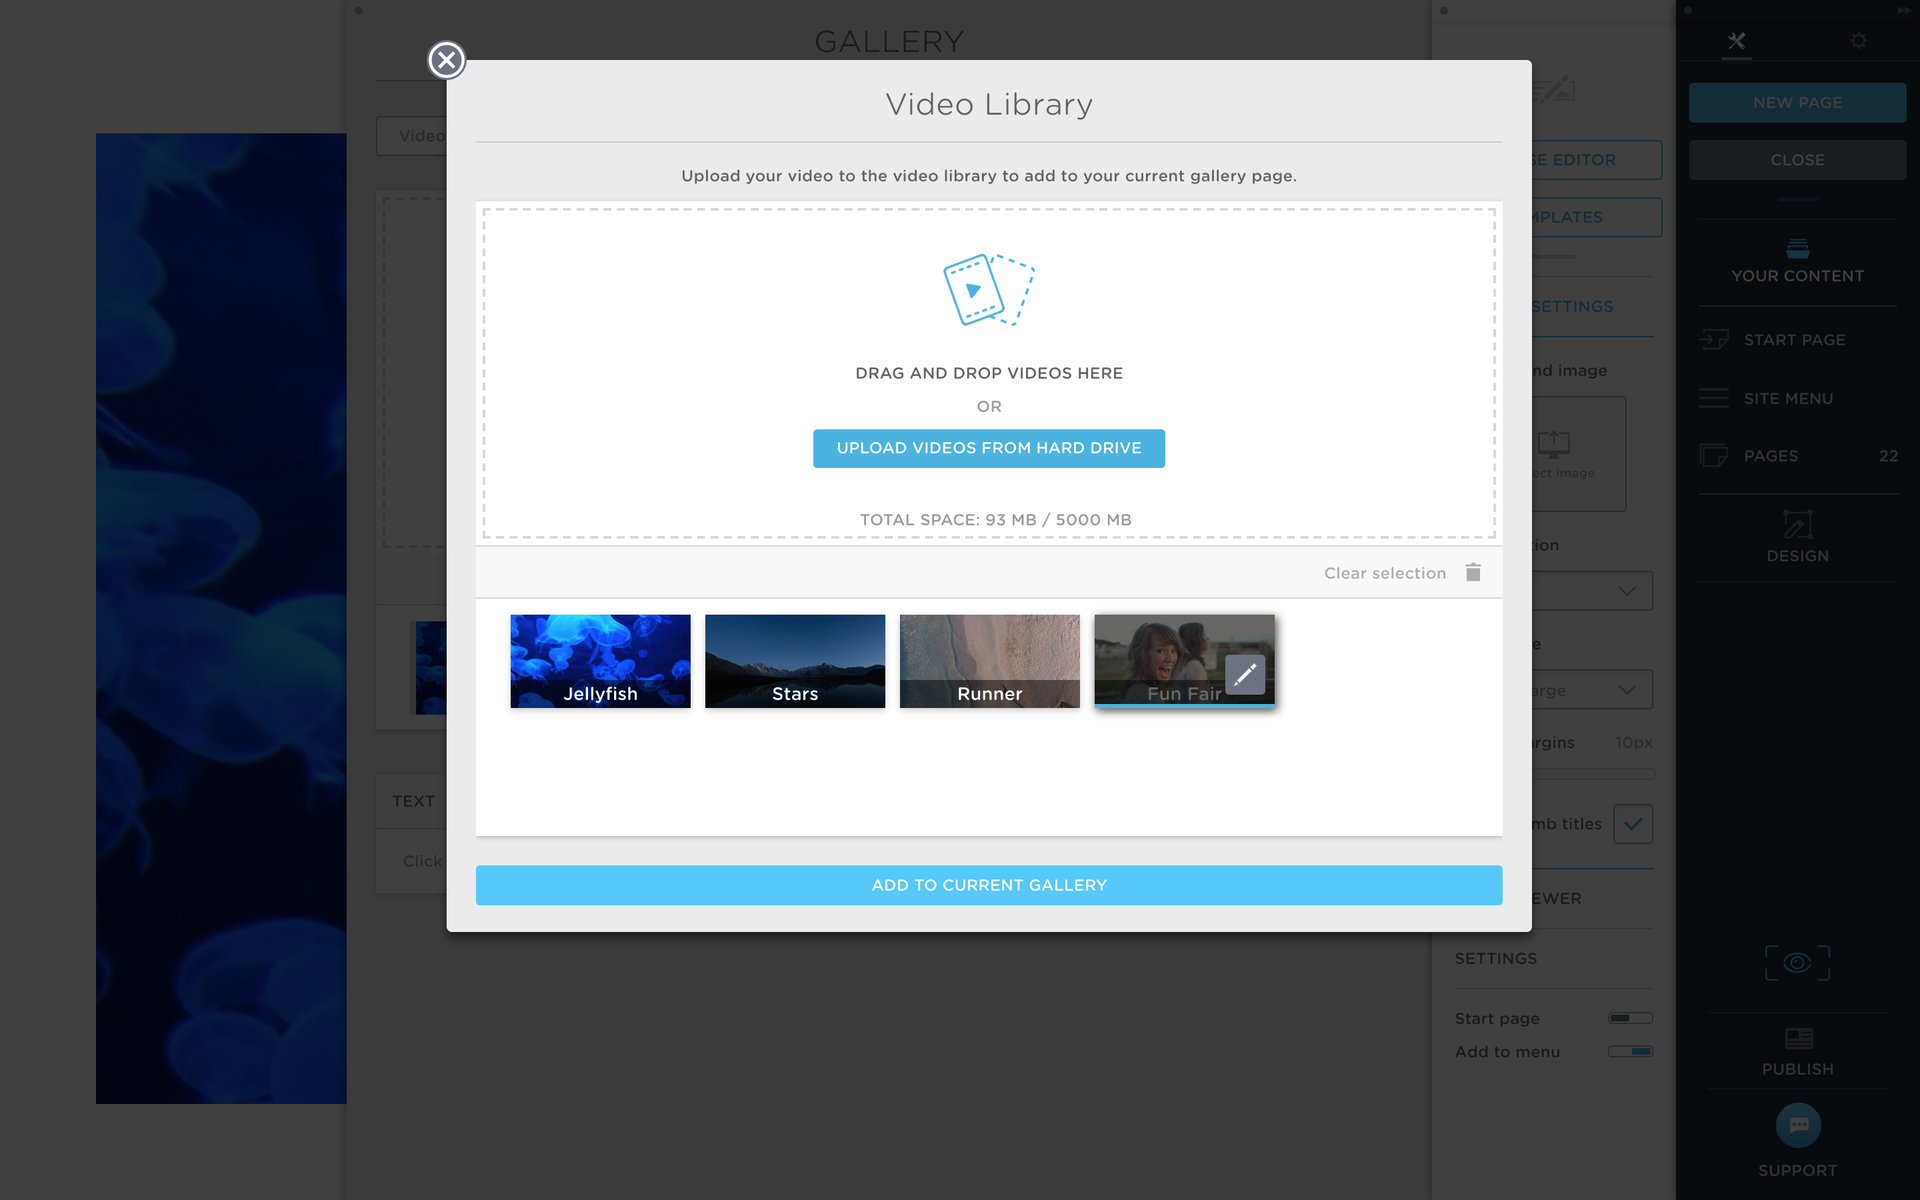This screenshot has width=1920, height=1200.
Task: Edit the Fun Fair video title
Action: pos(1244,675)
